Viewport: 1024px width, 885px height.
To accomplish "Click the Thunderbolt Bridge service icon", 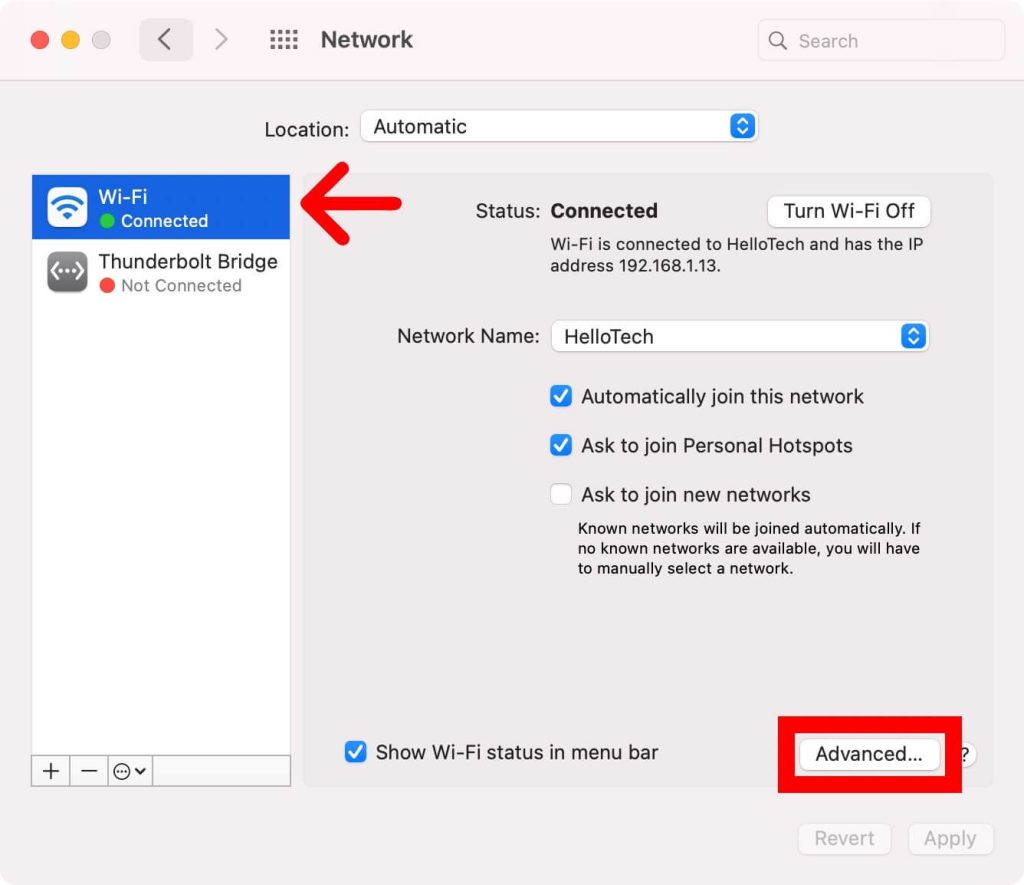I will pyautogui.click(x=68, y=272).
